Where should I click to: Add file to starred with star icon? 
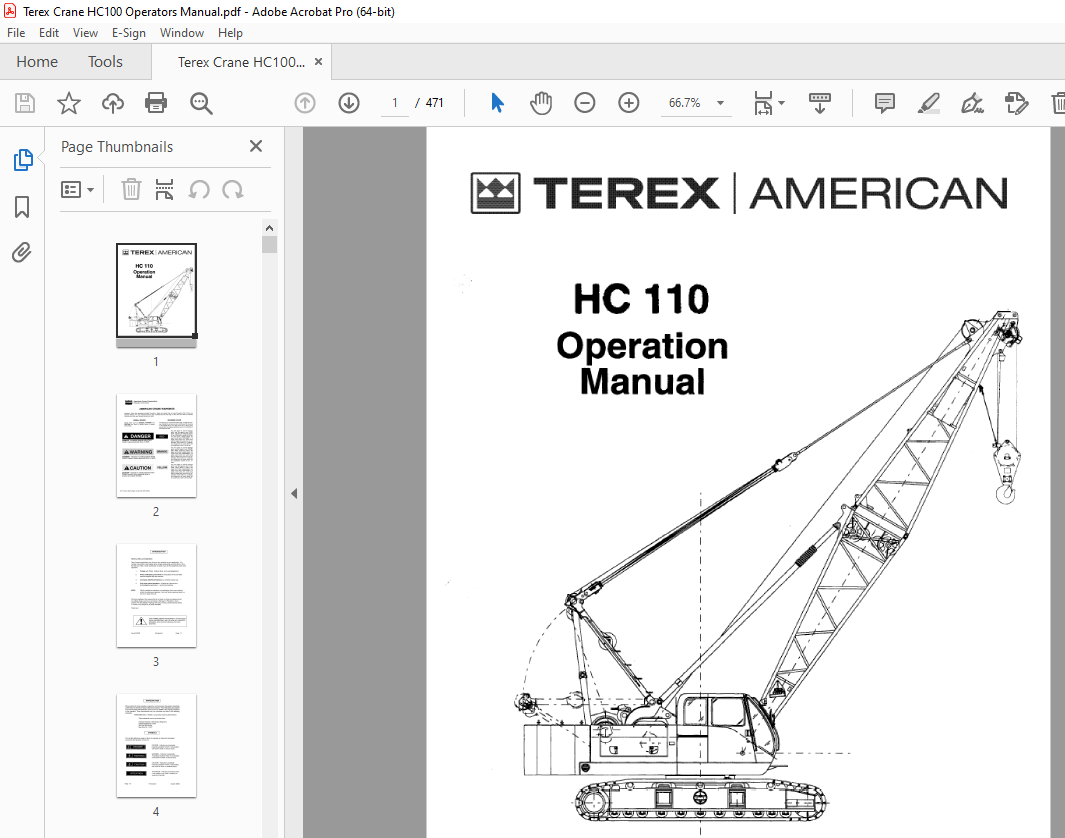69,103
